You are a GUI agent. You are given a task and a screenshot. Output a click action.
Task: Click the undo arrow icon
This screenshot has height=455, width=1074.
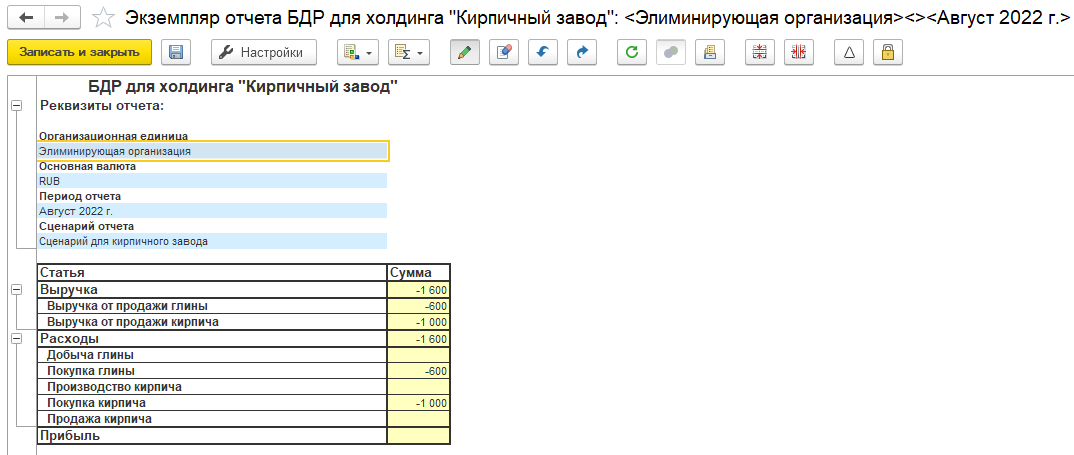coord(542,52)
